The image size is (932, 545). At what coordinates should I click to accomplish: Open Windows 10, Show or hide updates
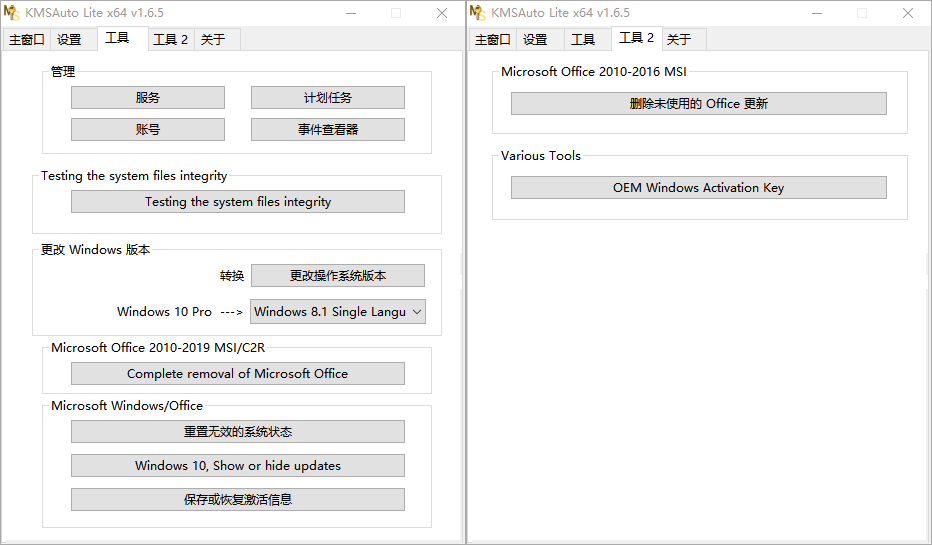[238, 465]
